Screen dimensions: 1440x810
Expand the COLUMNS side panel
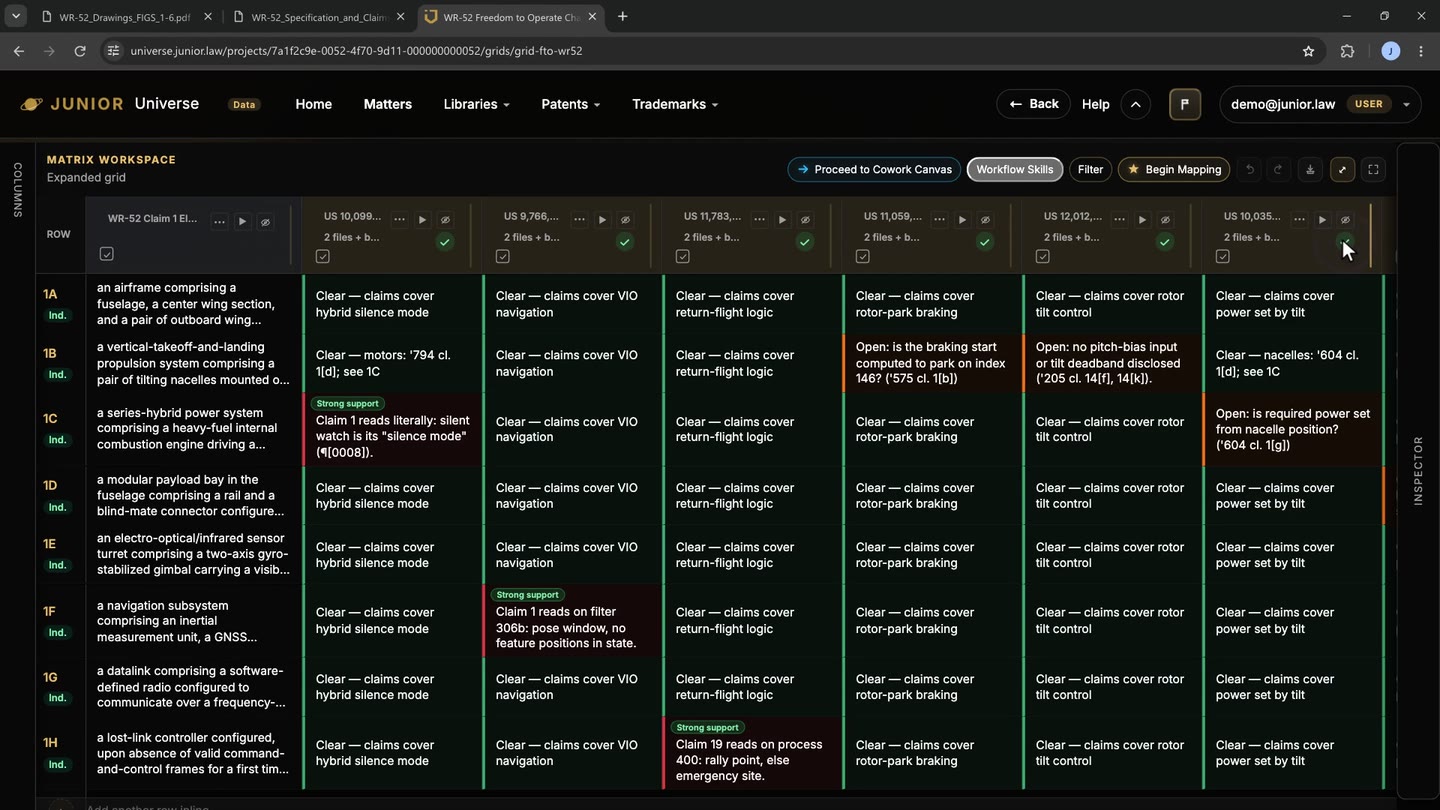pos(17,190)
